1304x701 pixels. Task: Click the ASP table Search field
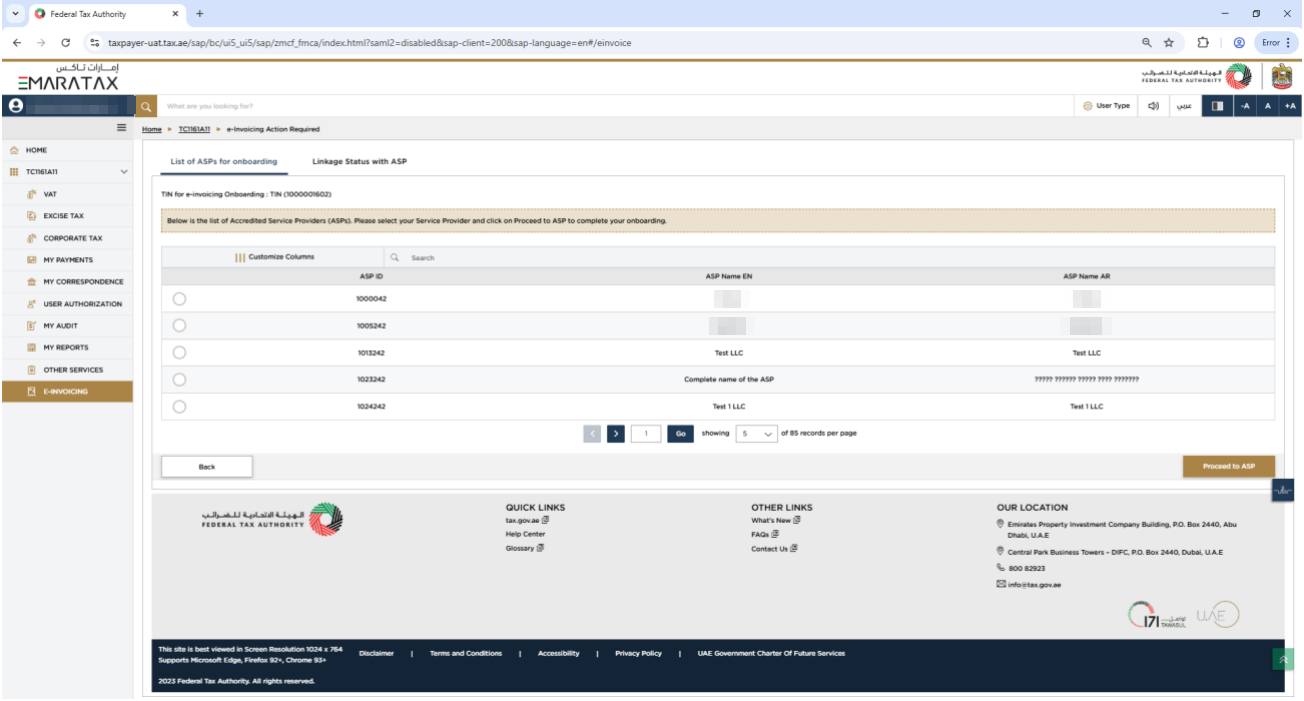[830, 258]
